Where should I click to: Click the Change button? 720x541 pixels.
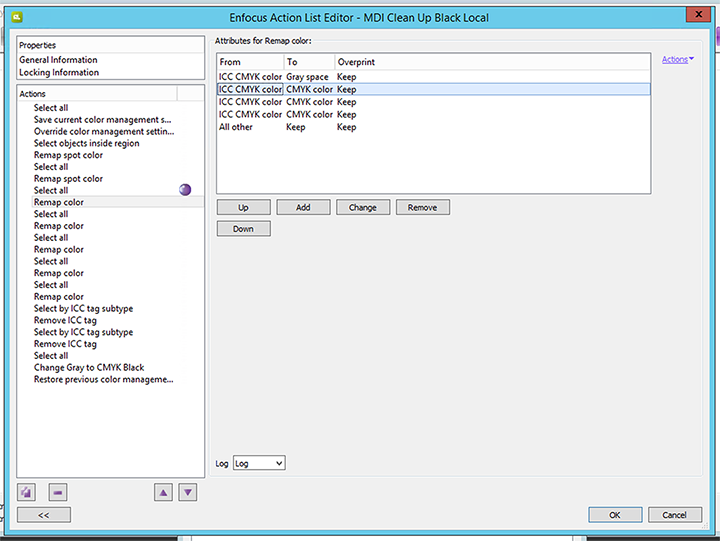[363, 207]
